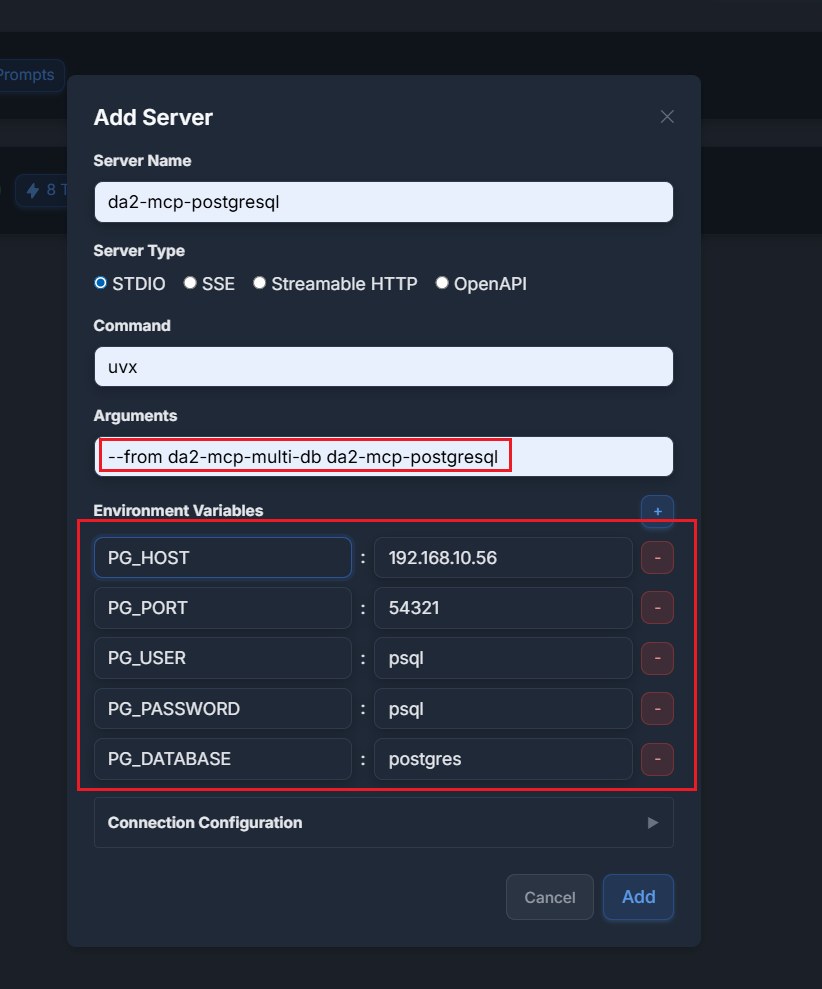Cancel adding the server
822x989 pixels.
549,897
